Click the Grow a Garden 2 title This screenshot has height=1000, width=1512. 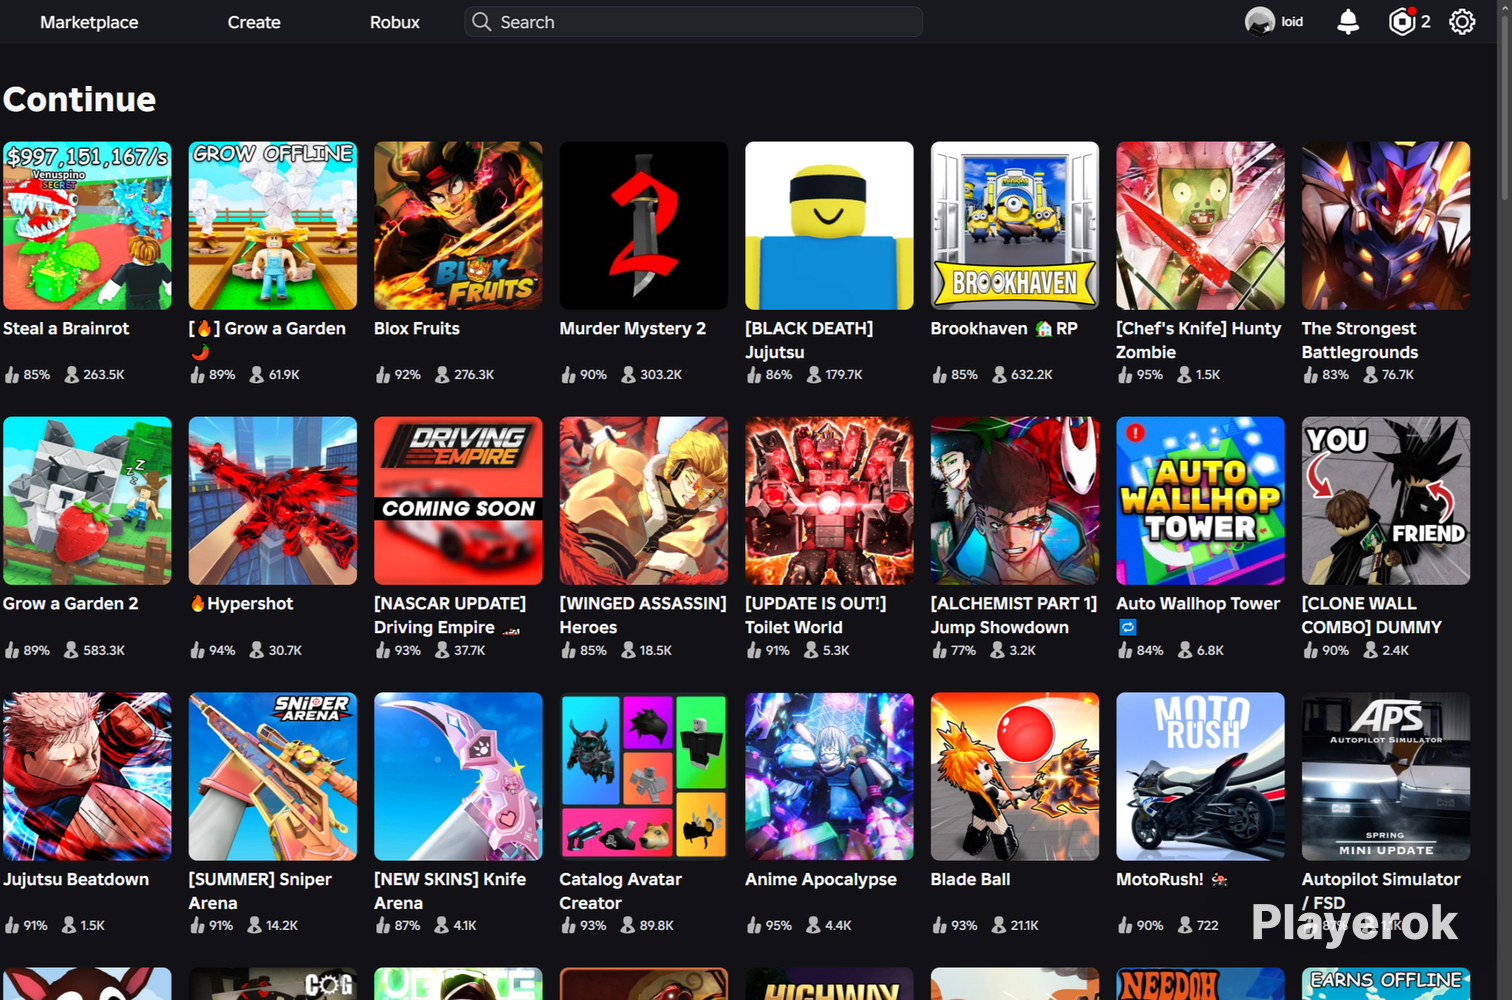tap(71, 604)
